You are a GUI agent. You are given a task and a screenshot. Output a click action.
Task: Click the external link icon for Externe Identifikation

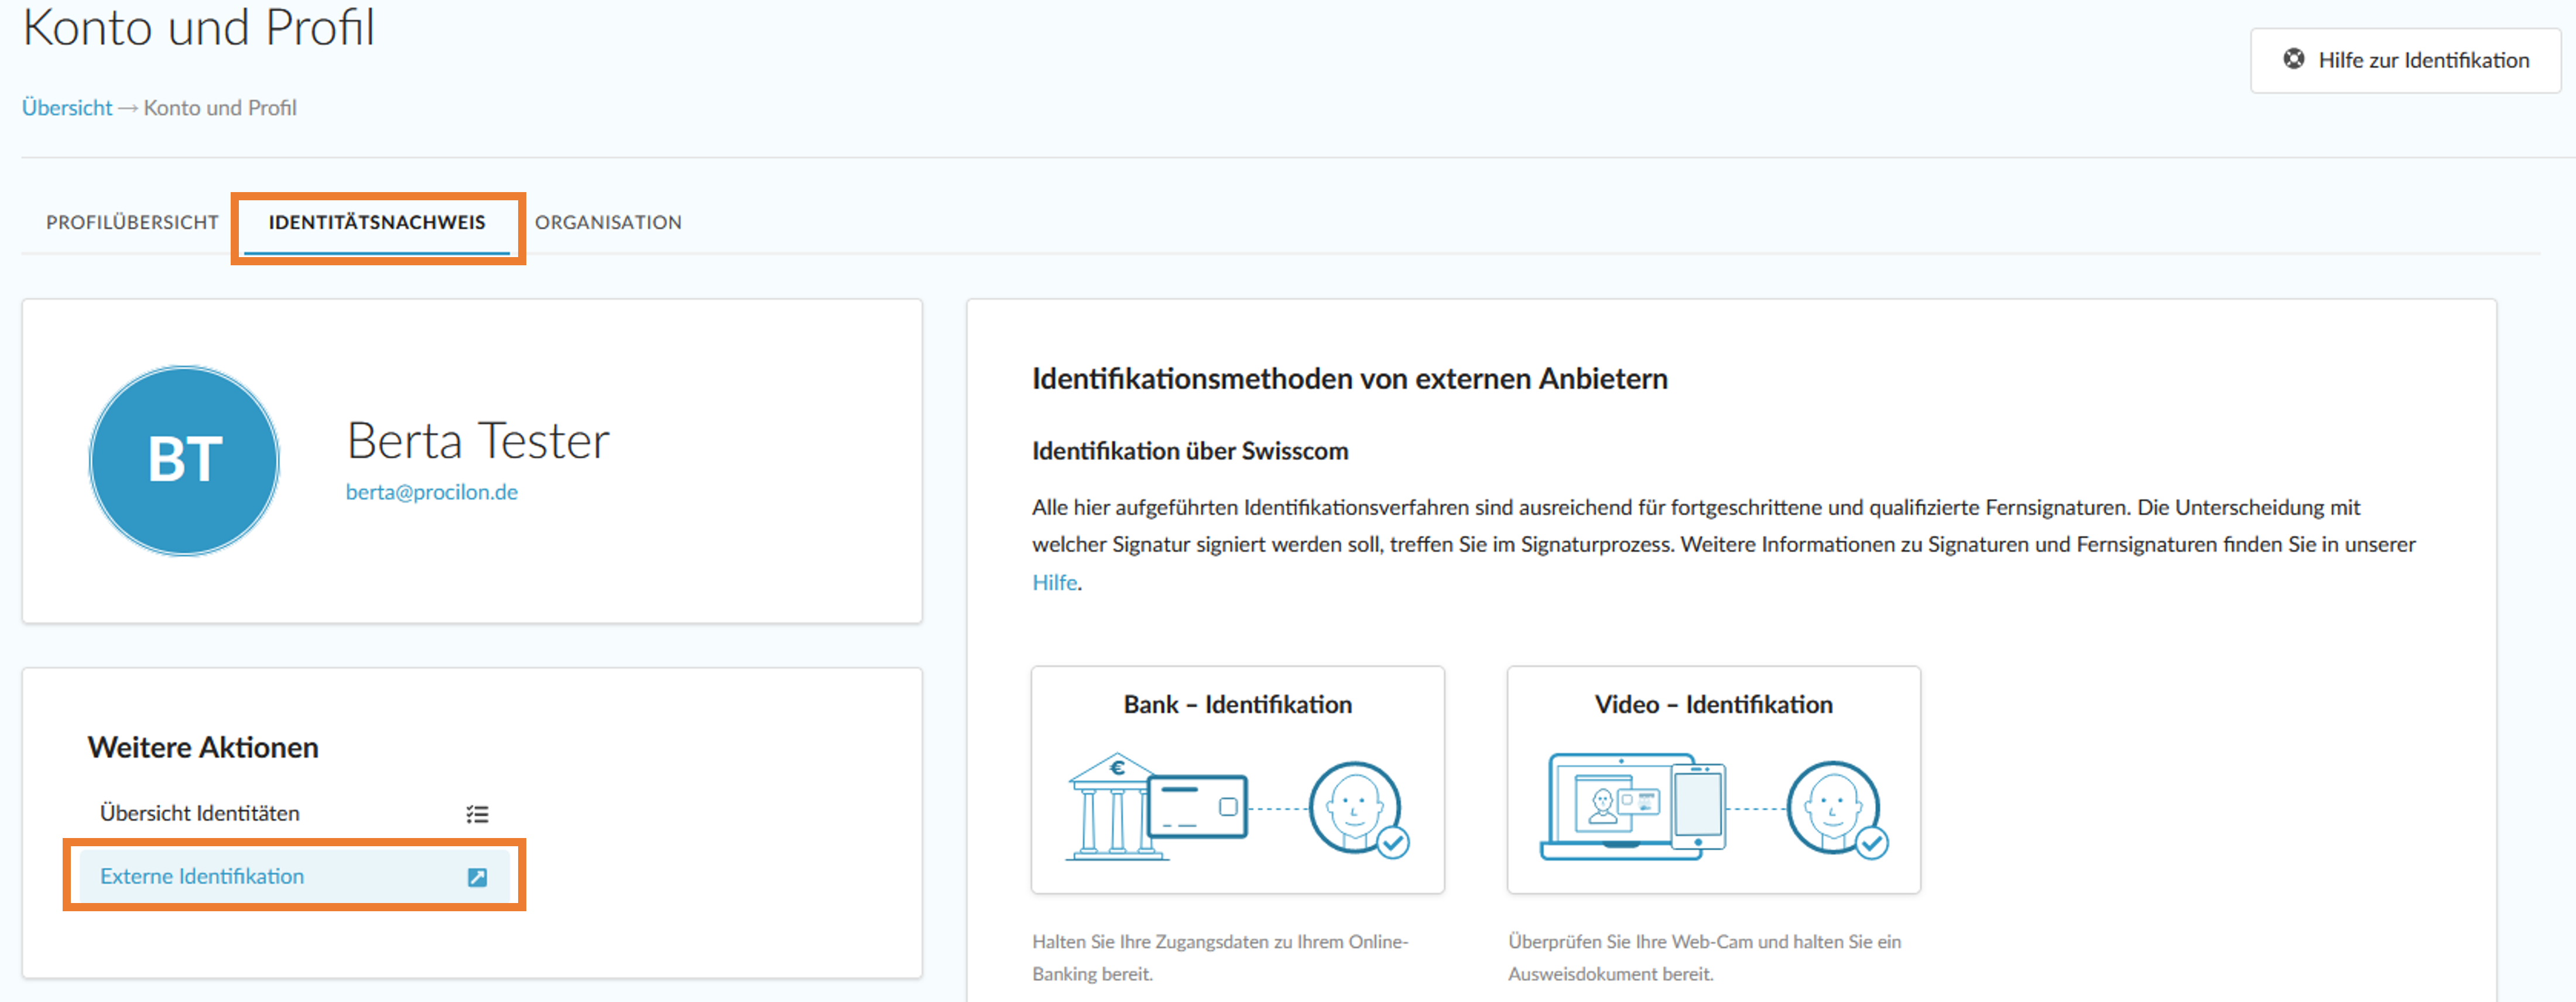[477, 877]
